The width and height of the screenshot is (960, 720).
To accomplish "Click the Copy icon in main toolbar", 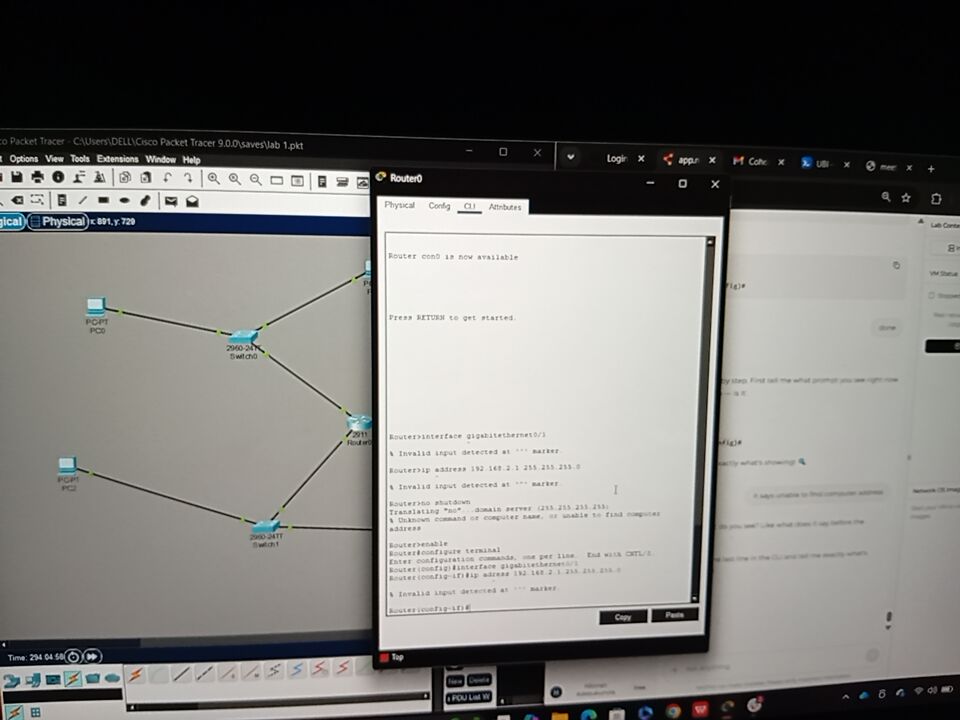I will (125, 178).
